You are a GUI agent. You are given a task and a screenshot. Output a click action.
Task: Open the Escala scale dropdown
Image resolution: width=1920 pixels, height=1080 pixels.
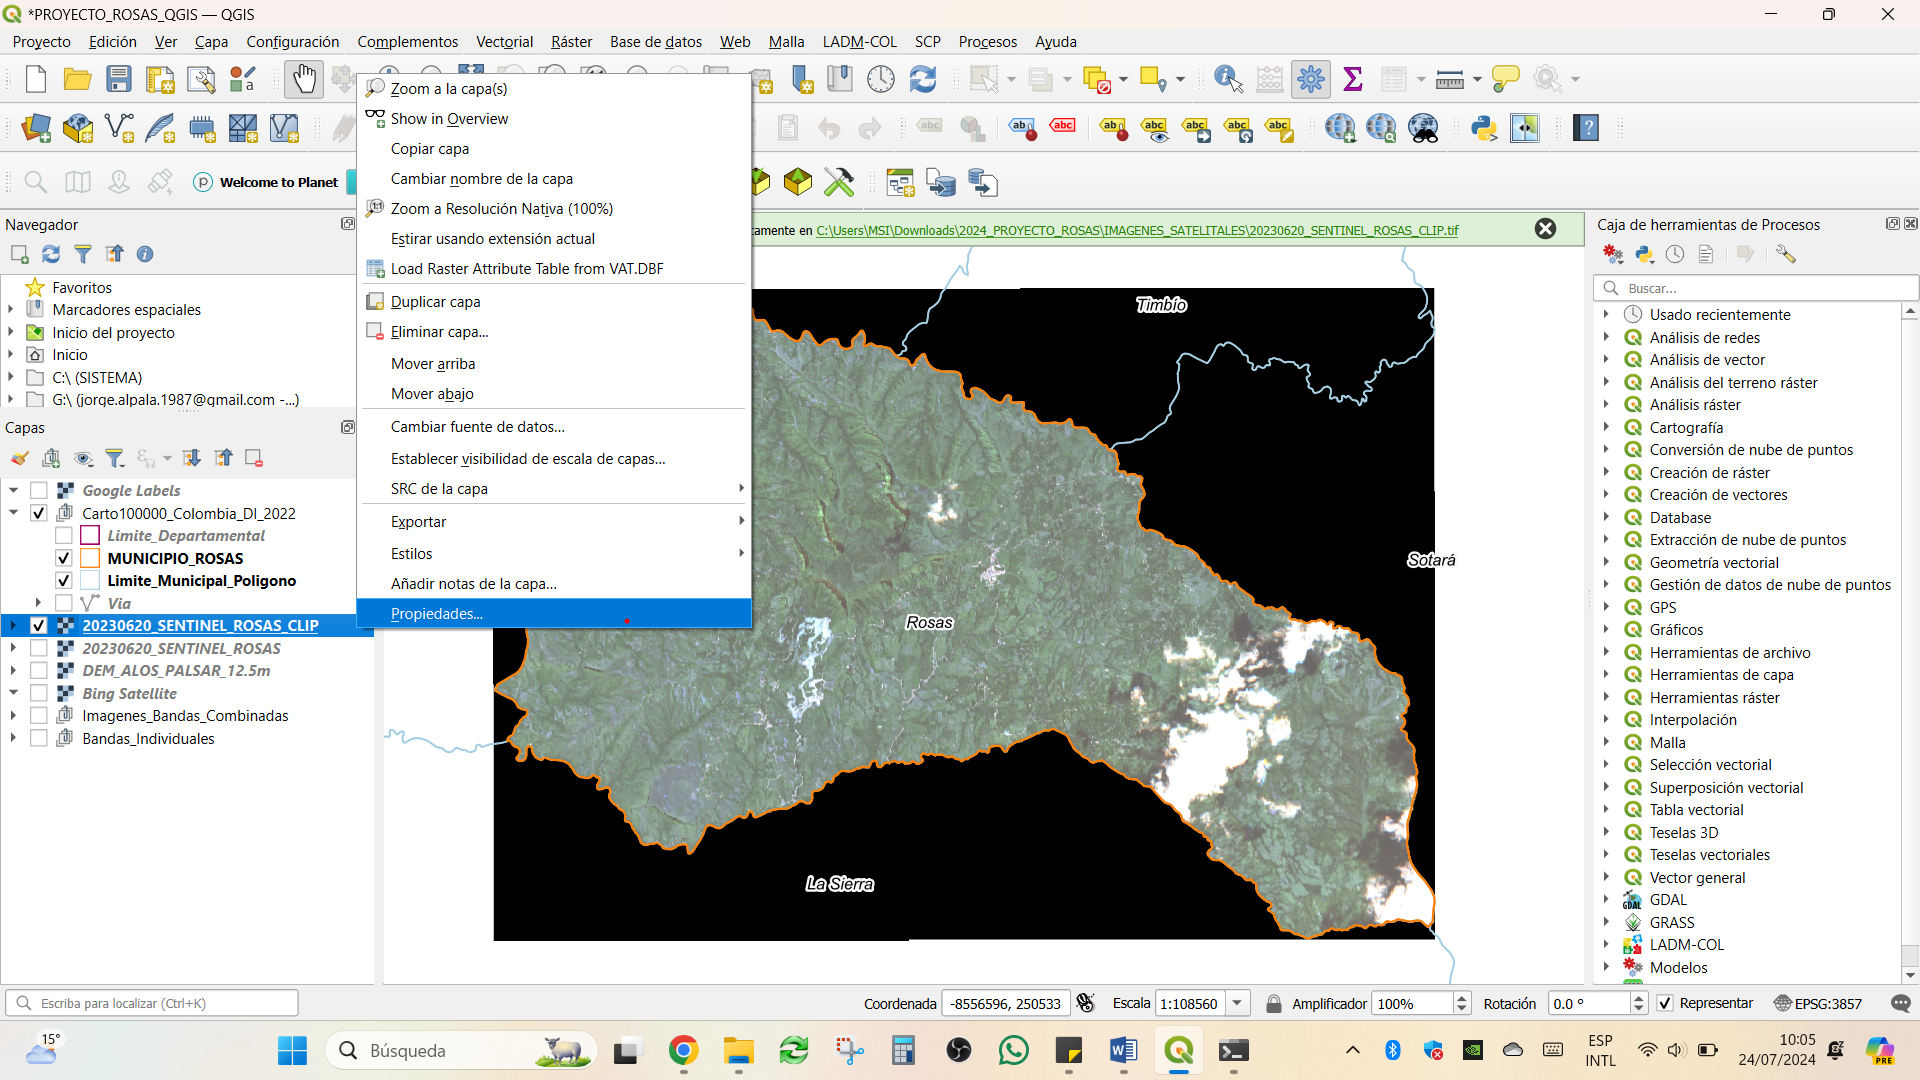pos(1237,1003)
